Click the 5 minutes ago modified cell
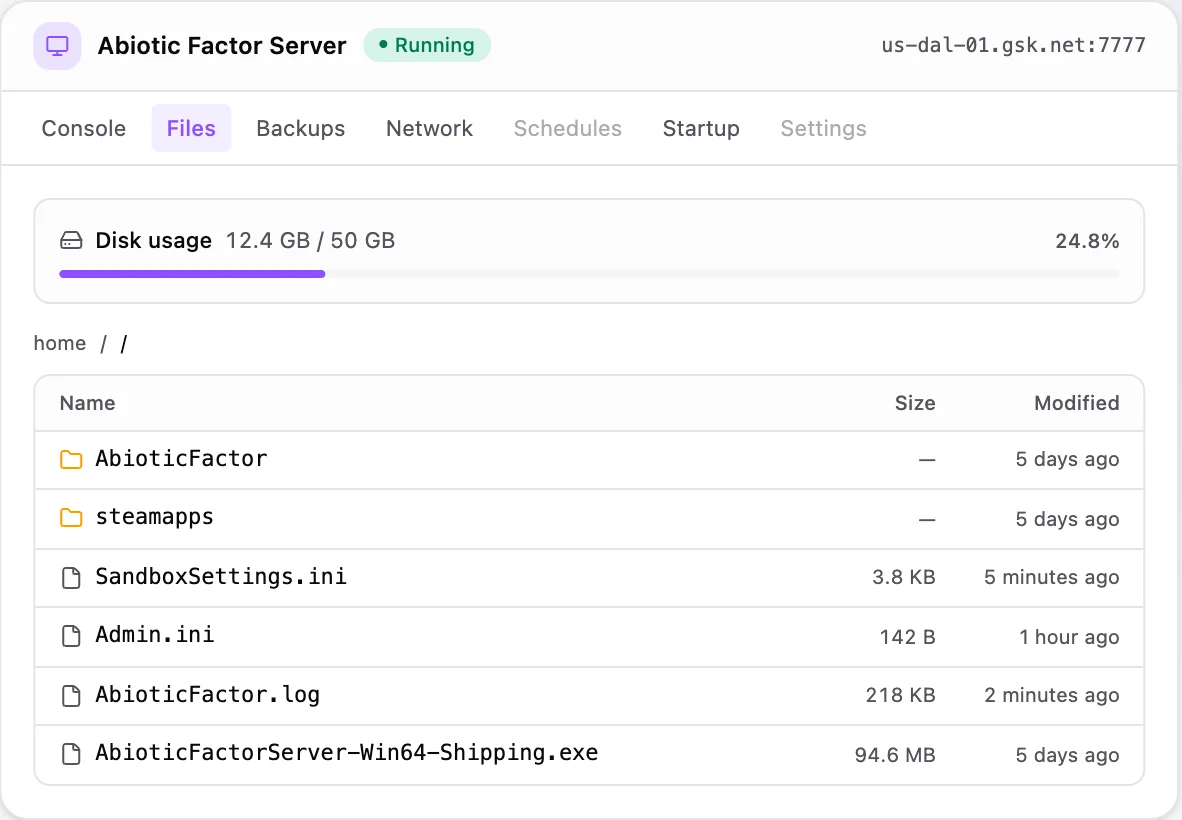Screen dimensions: 1182x820 tap(1052, 577)
